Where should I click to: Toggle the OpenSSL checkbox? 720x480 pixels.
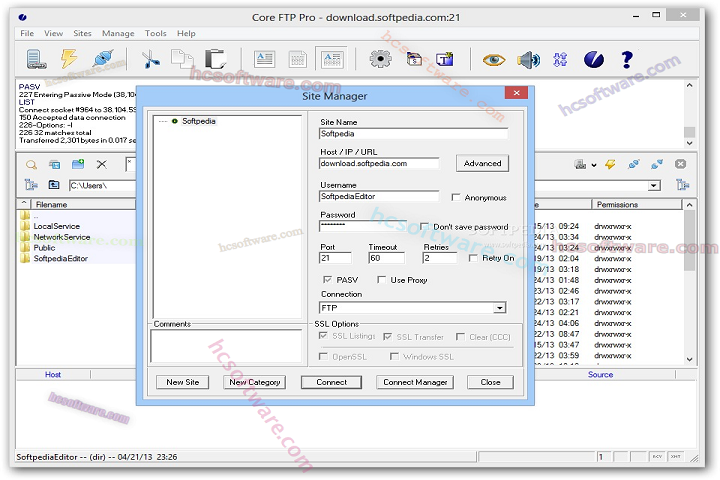click(323, 356)
